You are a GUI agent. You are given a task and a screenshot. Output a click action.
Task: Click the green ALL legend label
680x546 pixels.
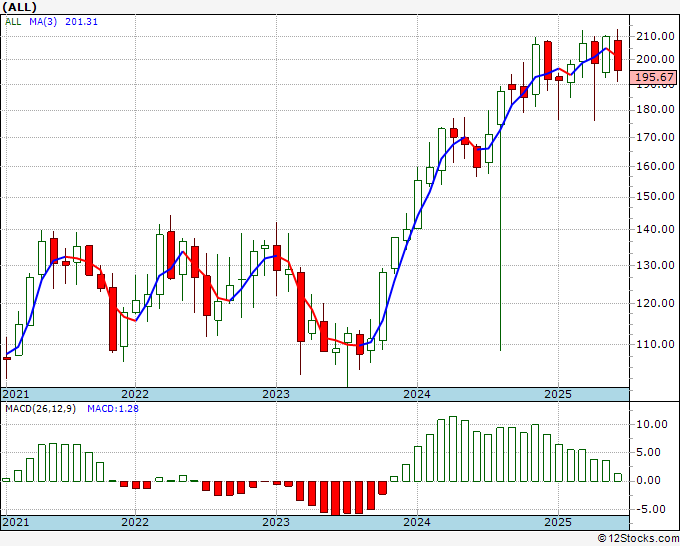point(13,22)
